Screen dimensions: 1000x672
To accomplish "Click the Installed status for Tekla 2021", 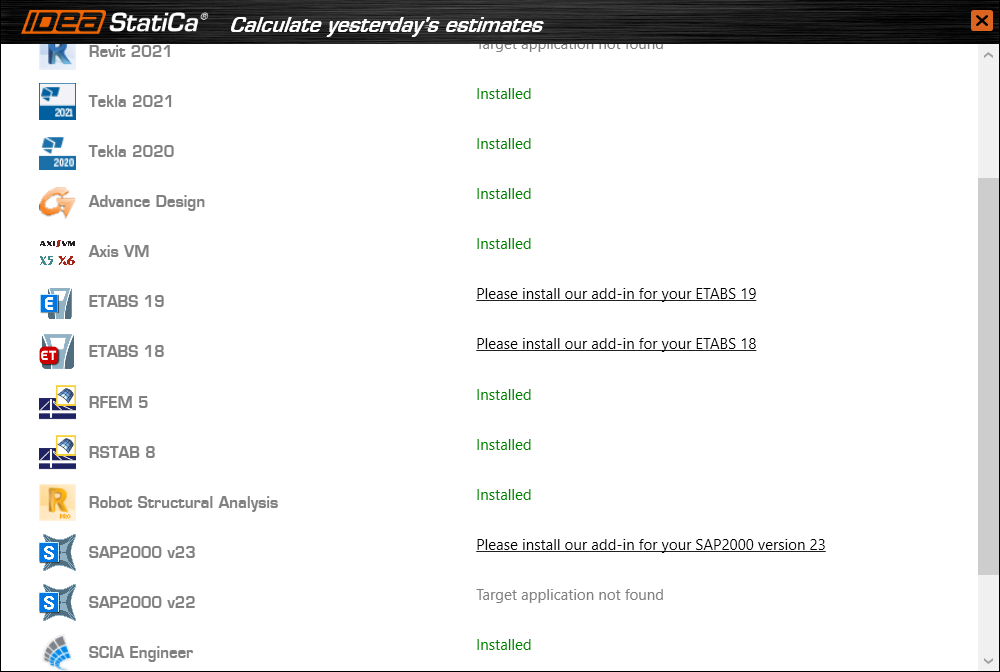I will coord(503,94).
